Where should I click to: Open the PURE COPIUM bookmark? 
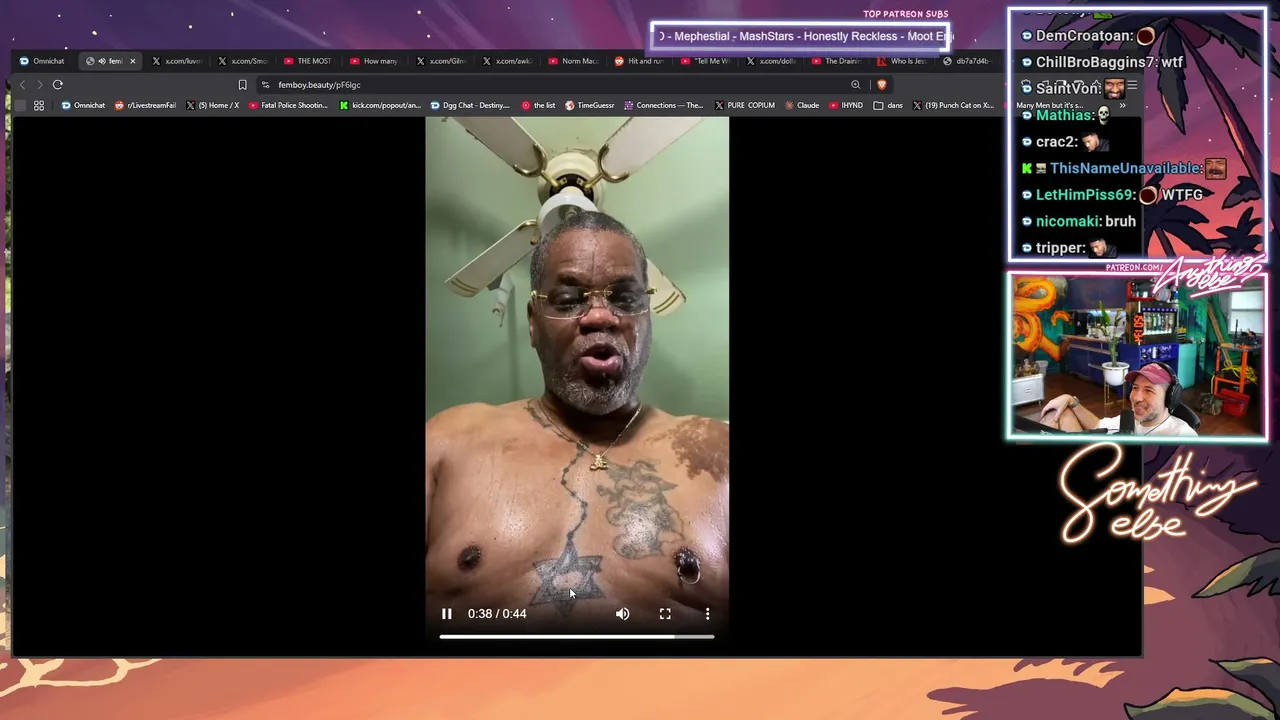coord(745,105)
